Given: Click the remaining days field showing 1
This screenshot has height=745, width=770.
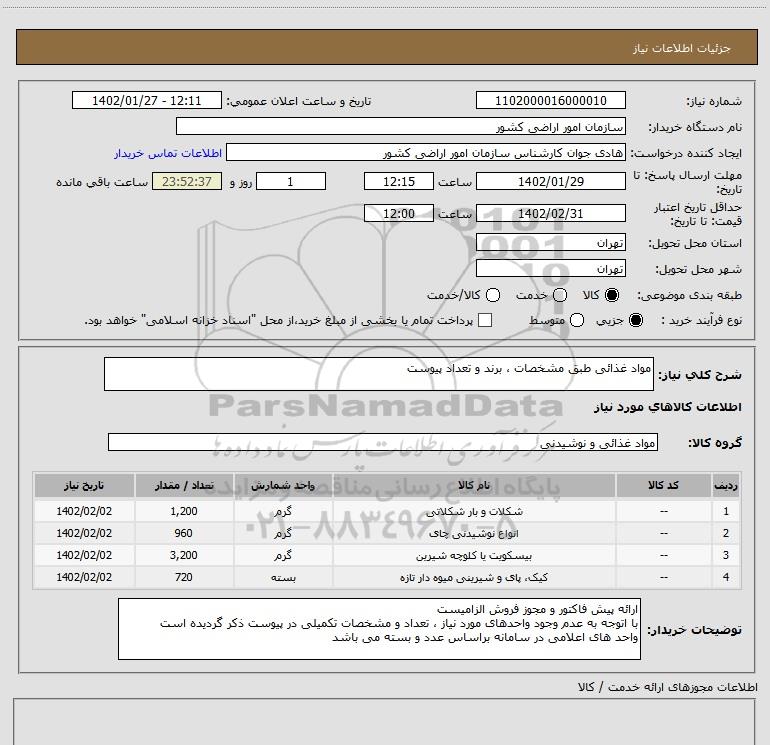Looking at the screenshot, I should [x=291, y=182].
